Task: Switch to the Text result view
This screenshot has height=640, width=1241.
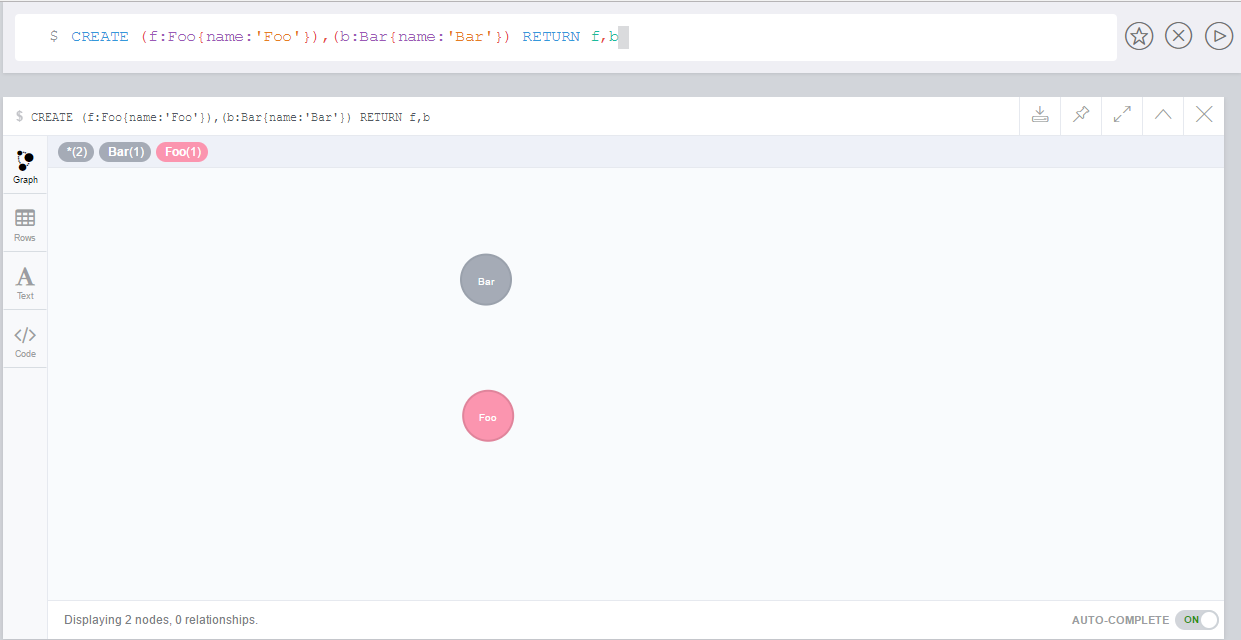Action: click(24, 281)
